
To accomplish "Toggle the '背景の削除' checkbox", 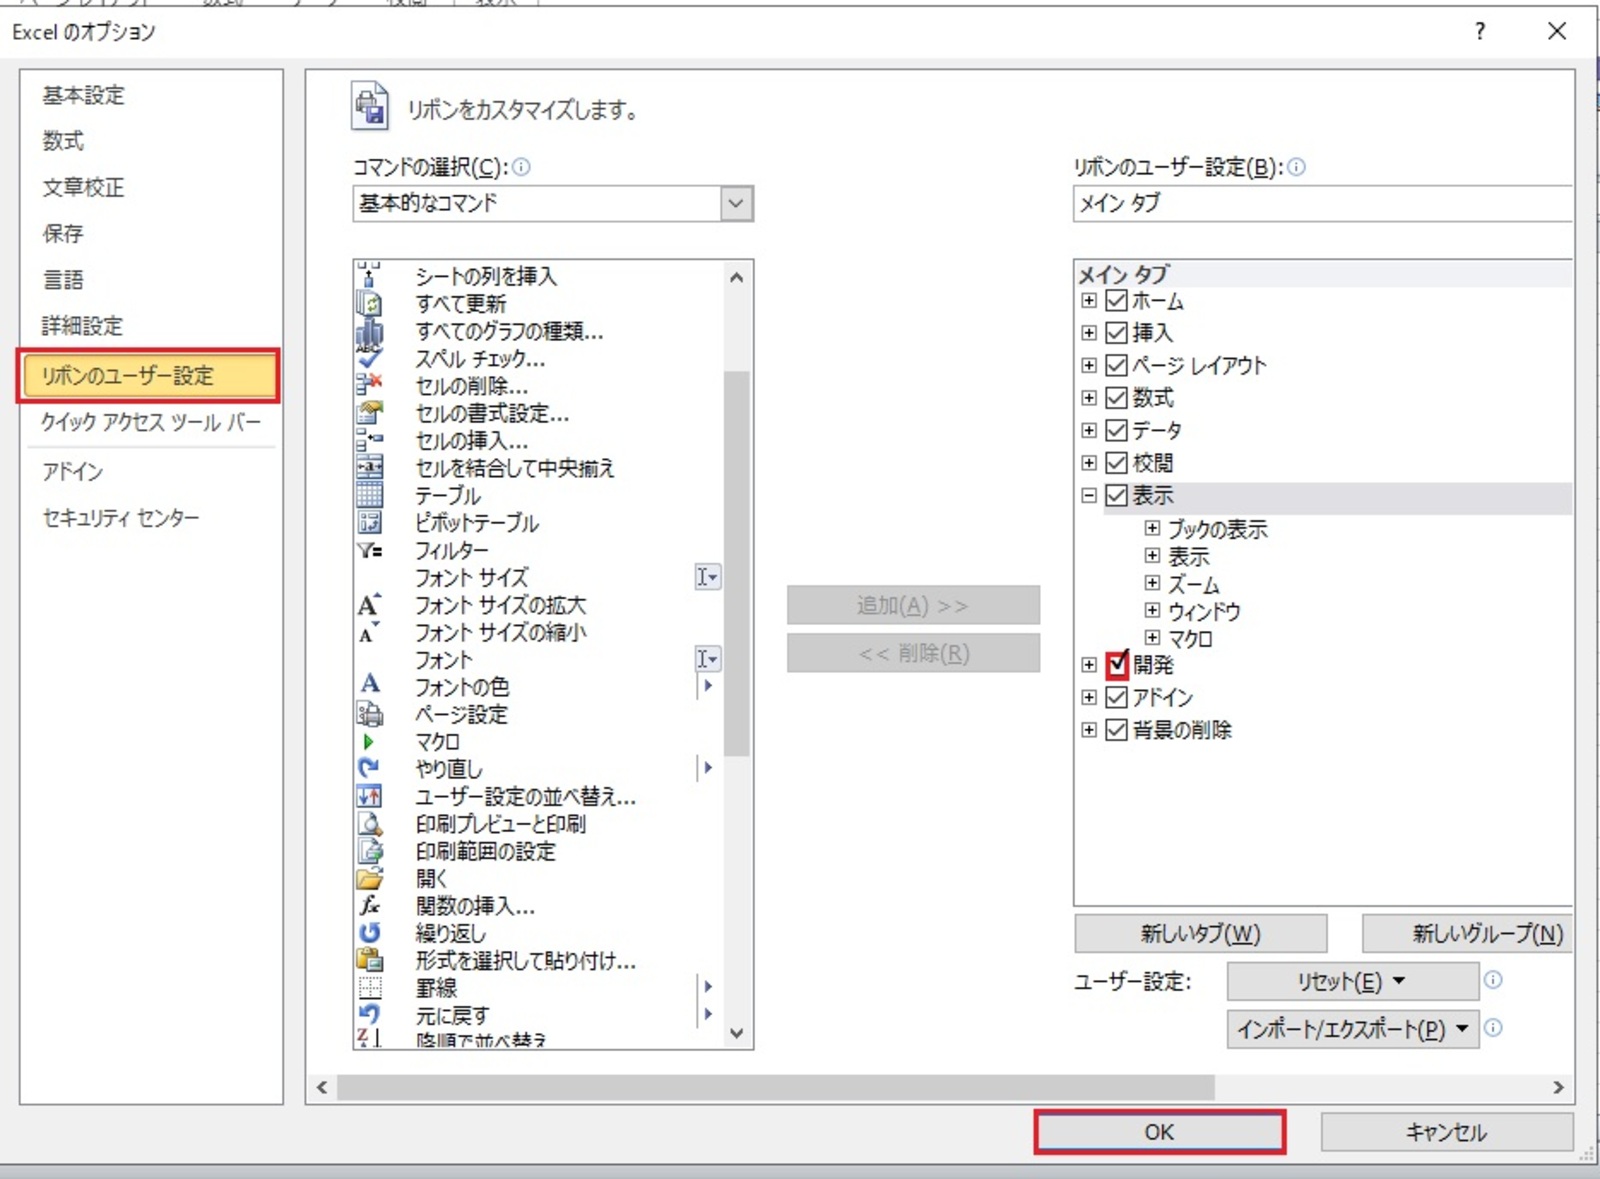I will [1117, 730].
